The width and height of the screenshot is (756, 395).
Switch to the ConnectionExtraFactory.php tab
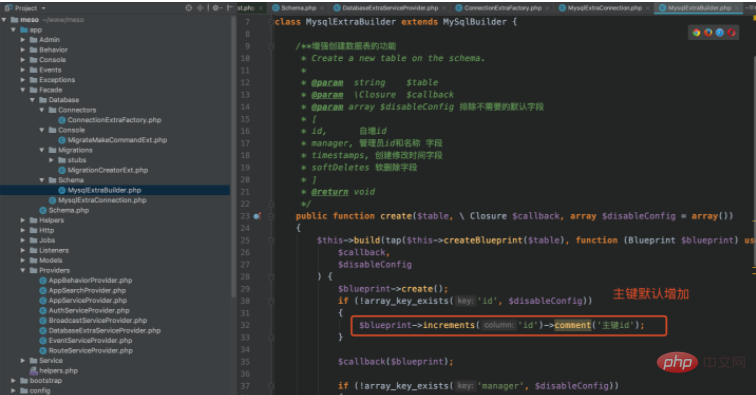tap(503, 8)
